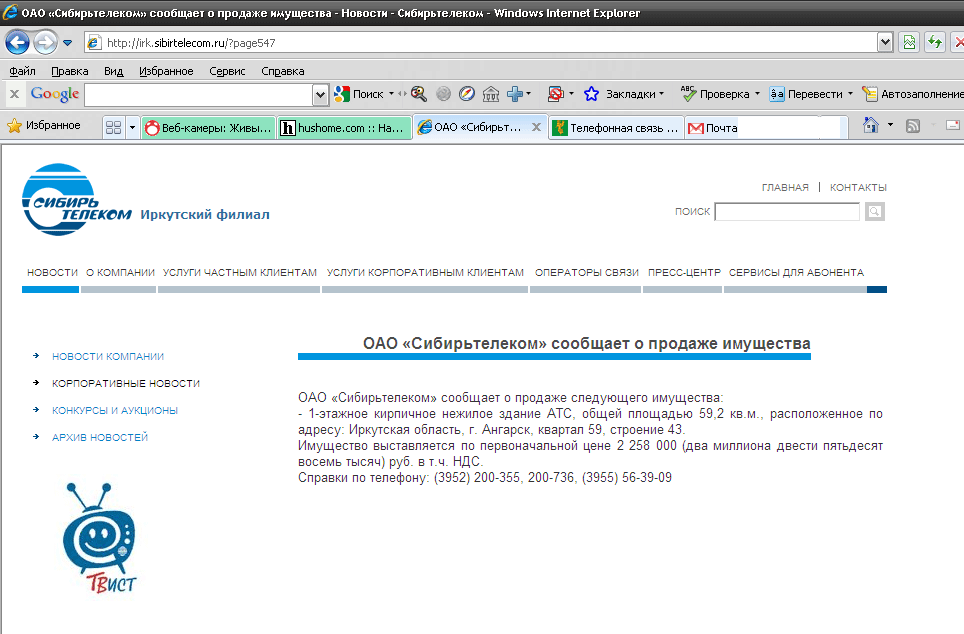
Task: Click the Google Поиск button
Action: 359,94
